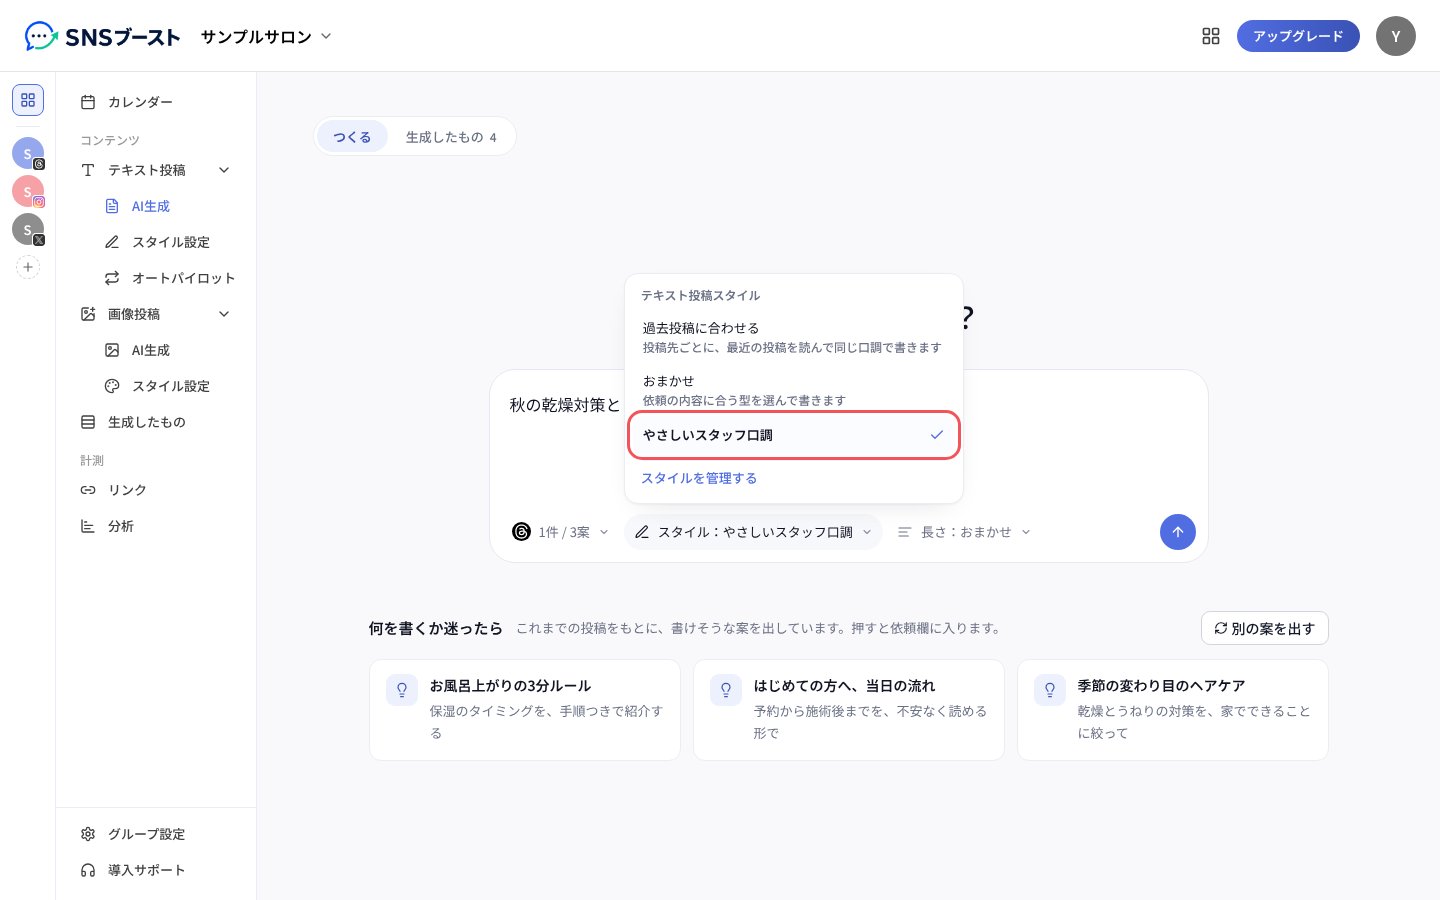The width and height of the screenshot is (1440, 900).
Task: Switch to the X account avatar
Action: pyautogui.click(x=28, y=229)
